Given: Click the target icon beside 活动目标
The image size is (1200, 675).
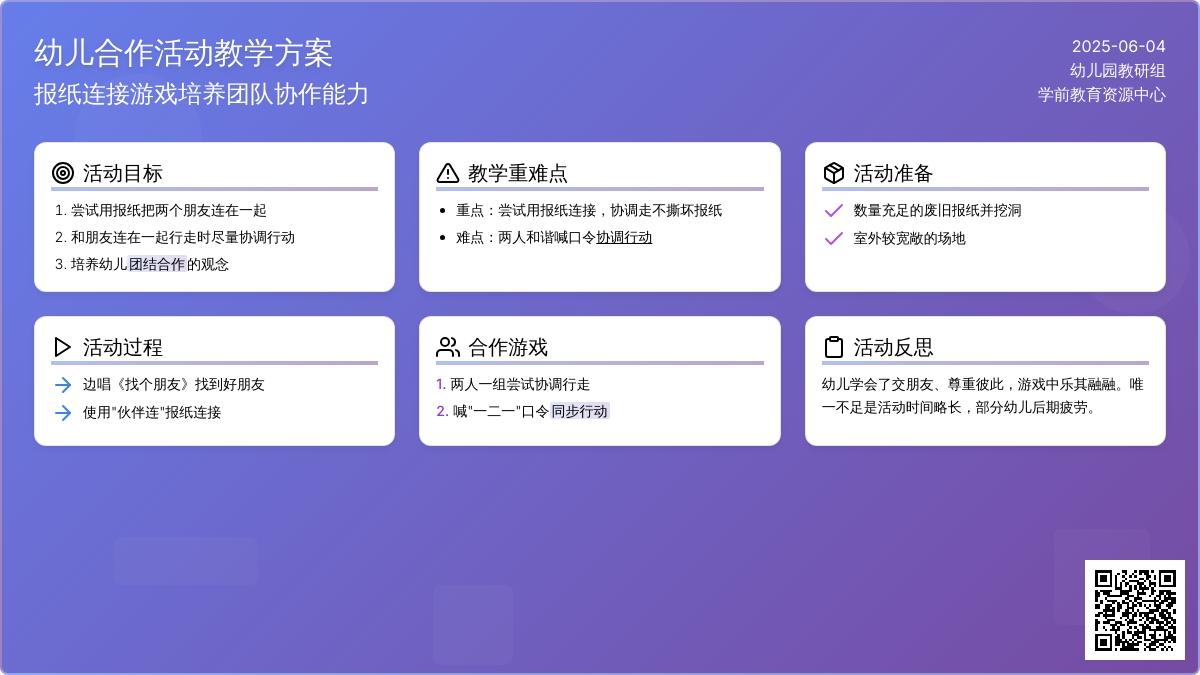Looking at the screenshot, I should pyautogui.click(x=63, y=173).
